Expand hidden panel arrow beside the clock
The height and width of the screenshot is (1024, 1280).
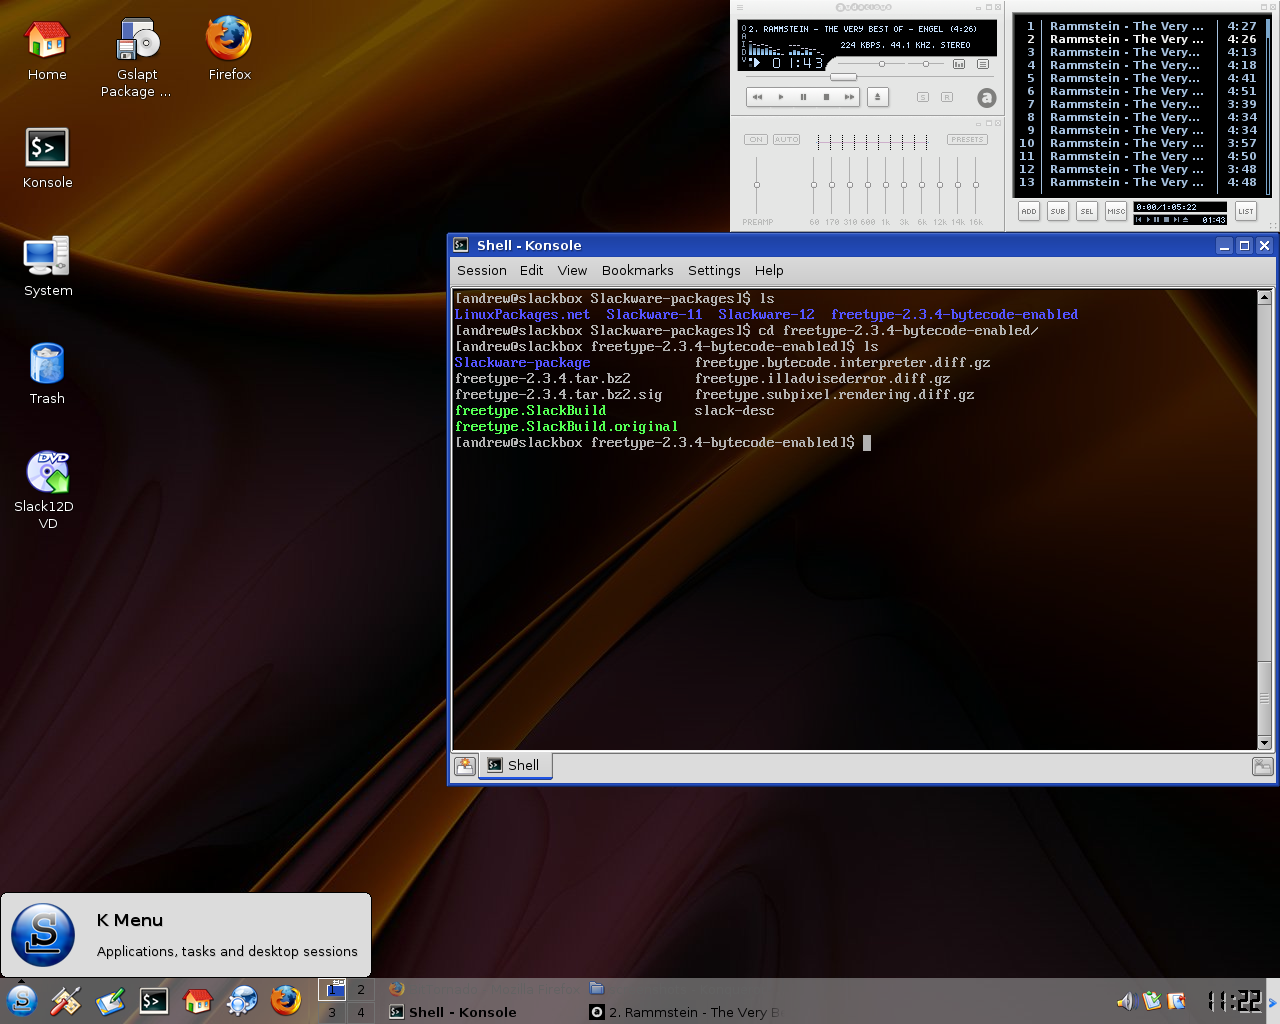1273,1001
